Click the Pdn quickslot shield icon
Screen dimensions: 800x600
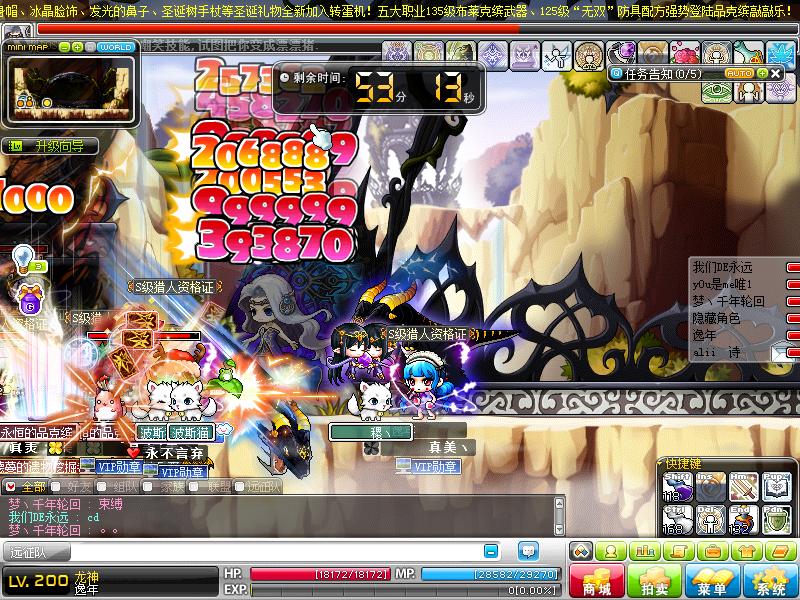pyautogui.click(x=777, y=519)
